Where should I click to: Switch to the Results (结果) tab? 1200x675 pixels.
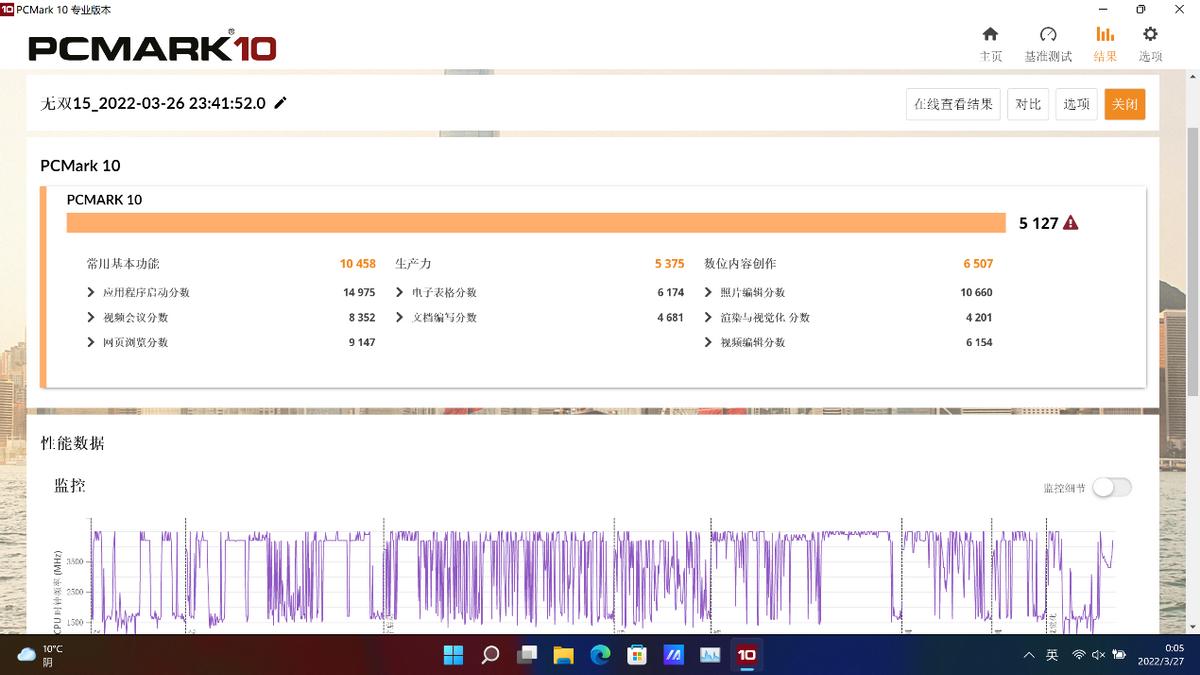point(1105,43)
